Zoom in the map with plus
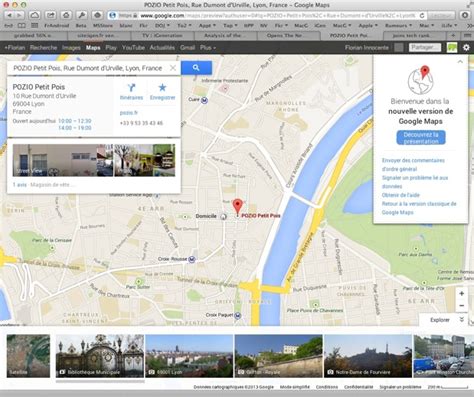Image resolution: width=474 pixels, height=397 pixels. pos(461,294)
